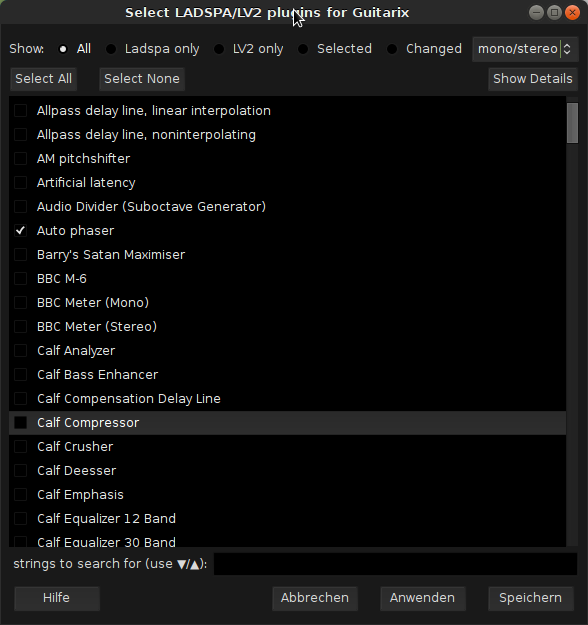Check Allpass delay line, linear interpolation
Screen dimensions: 588x625
tap(20, 110)
